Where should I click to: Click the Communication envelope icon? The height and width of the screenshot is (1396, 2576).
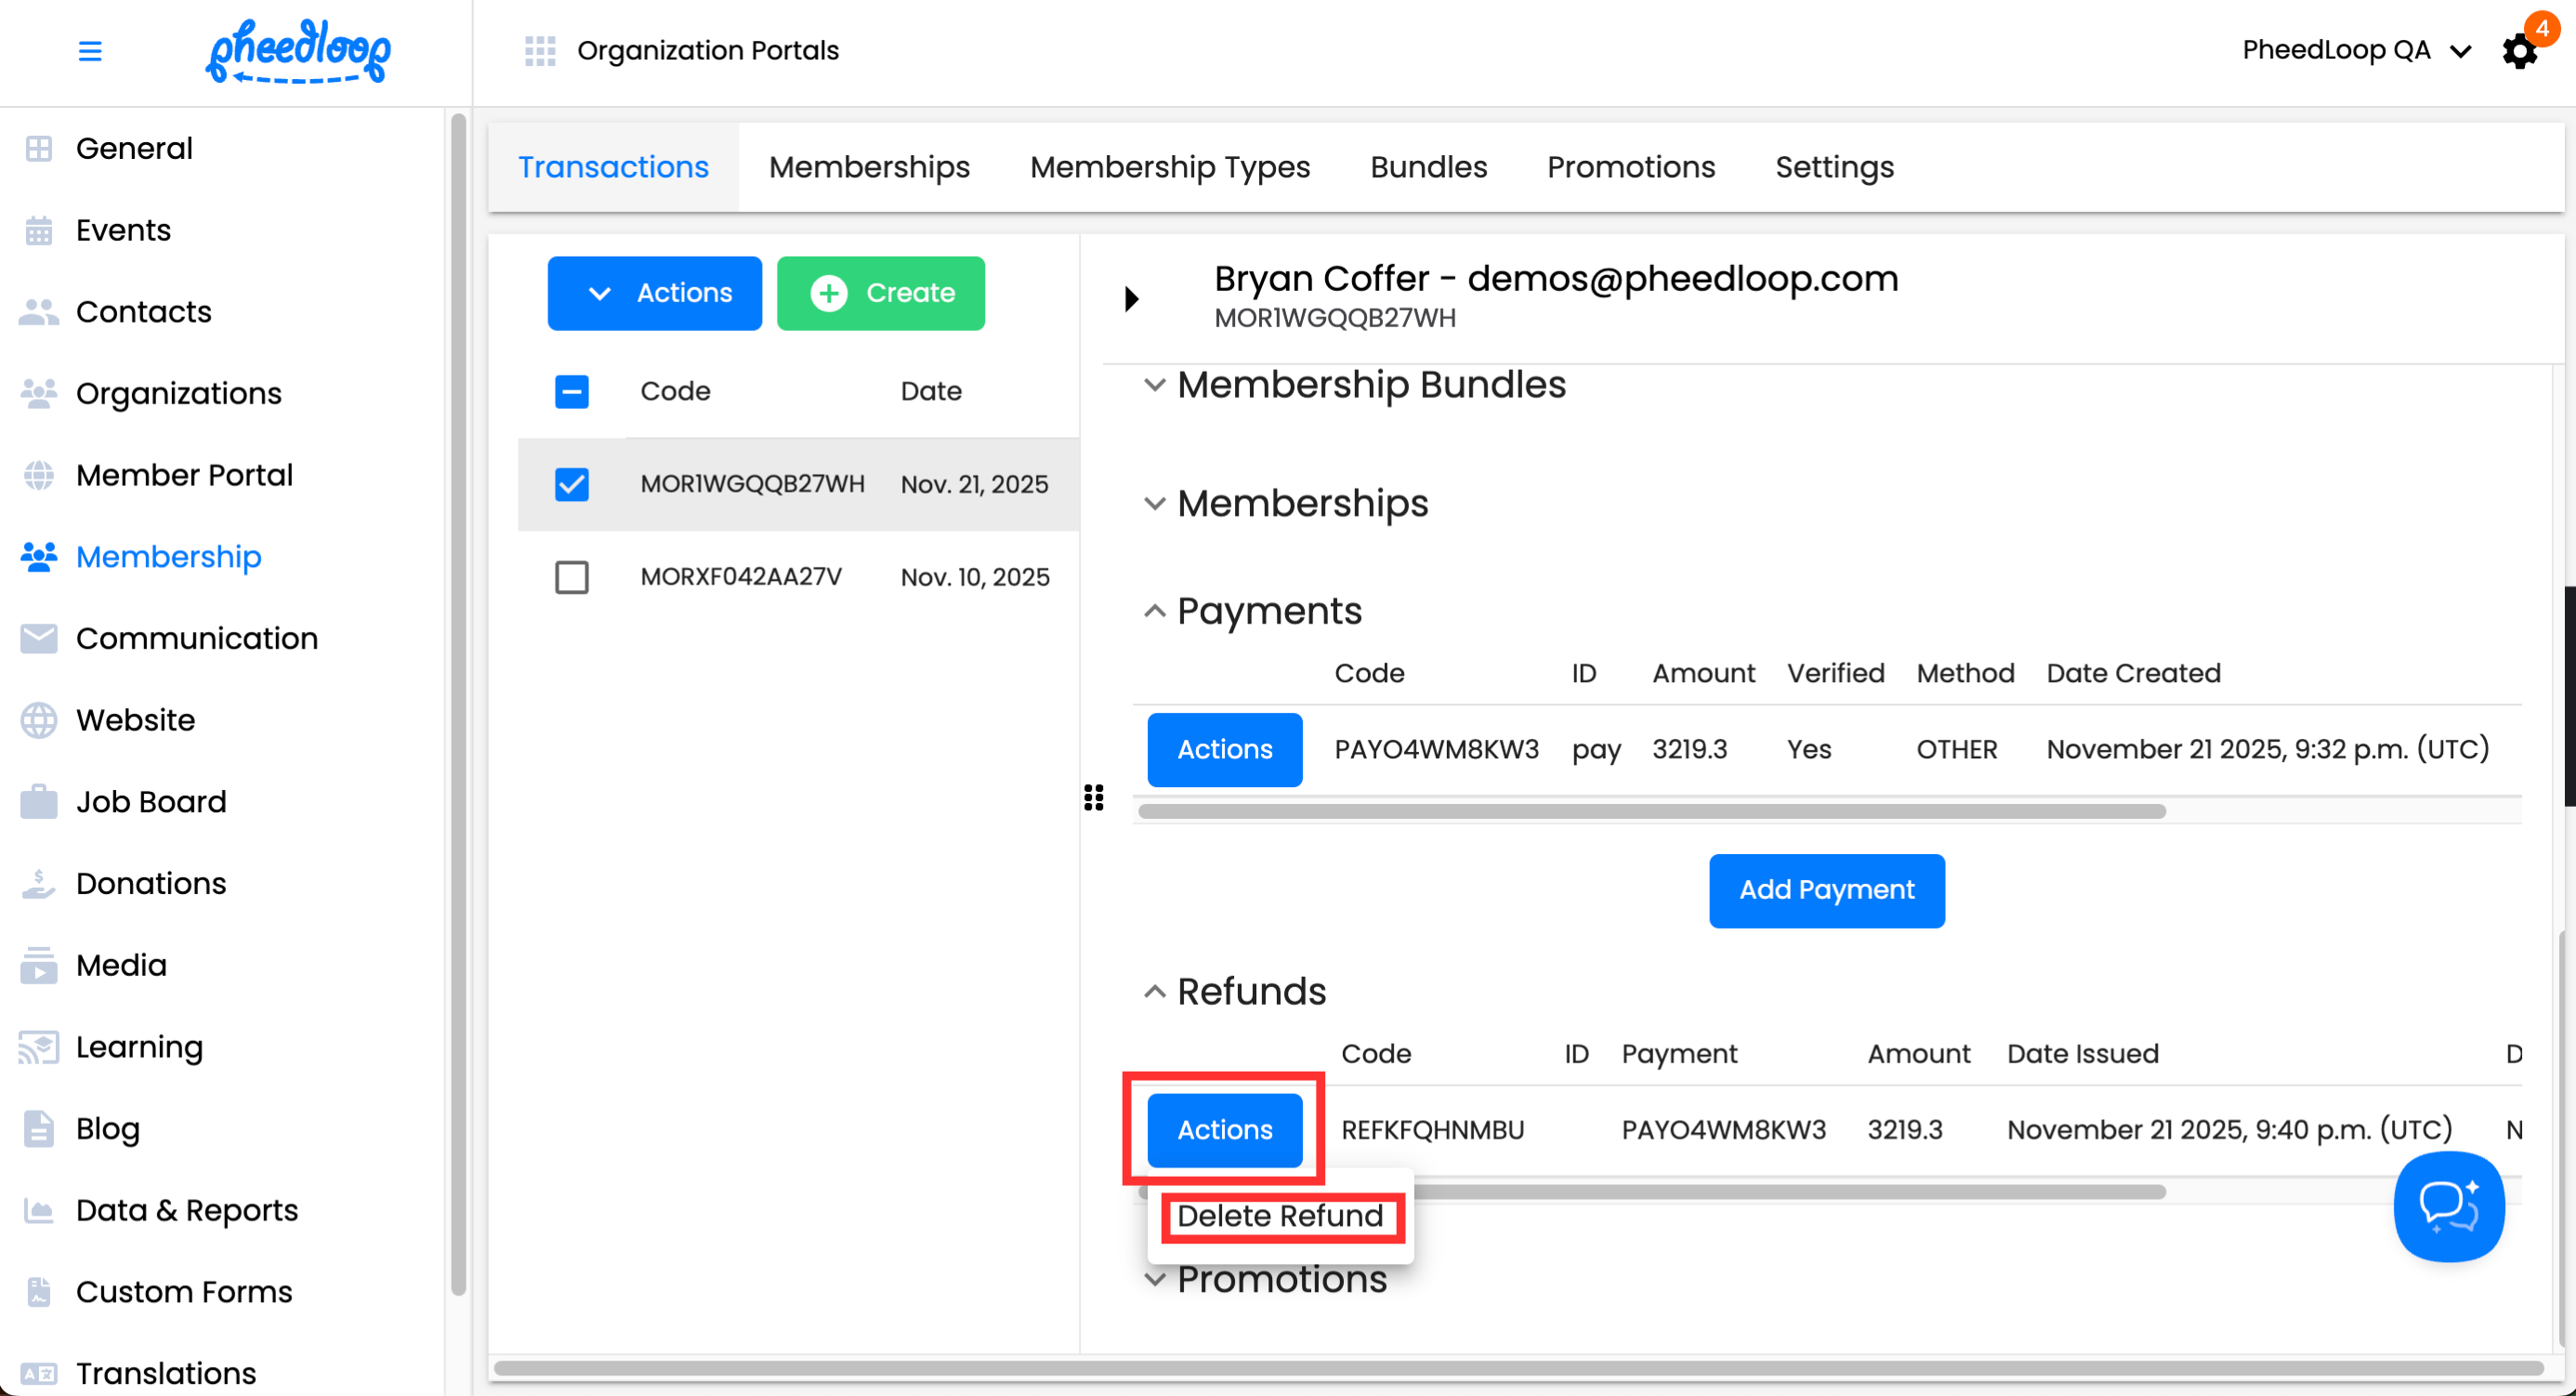38,639
